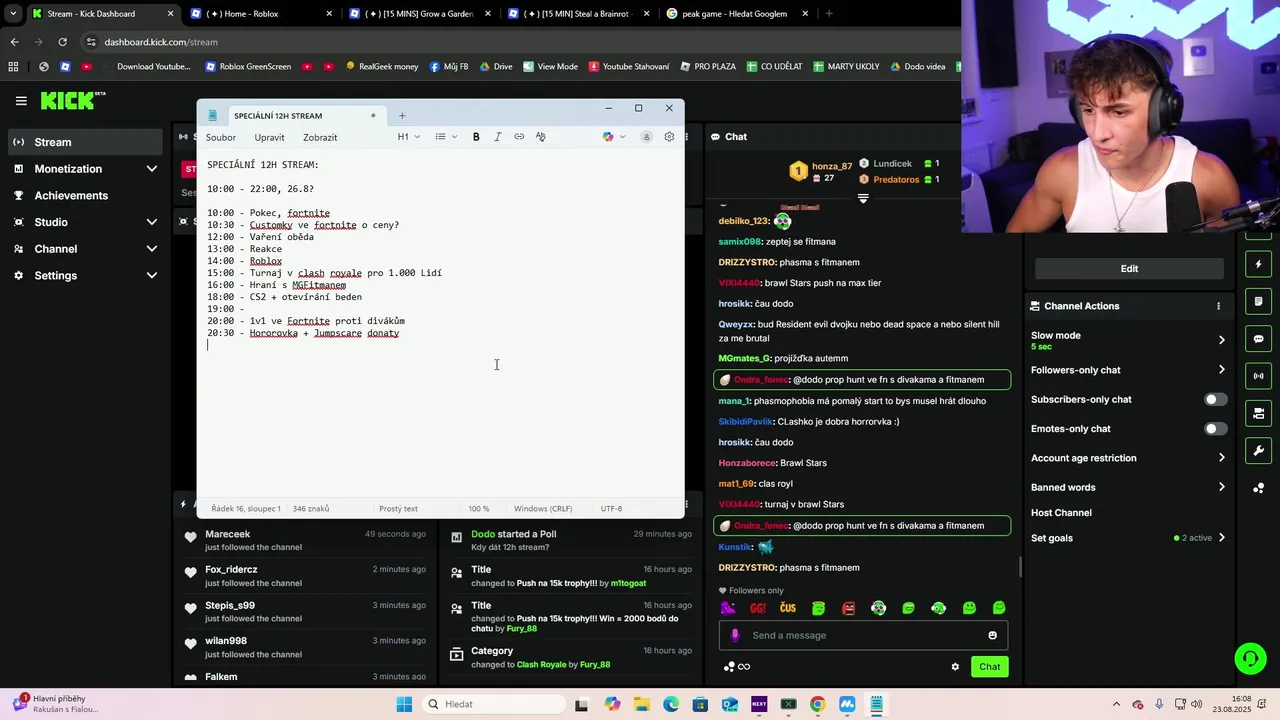Insert the GG! emote

(x=758, y=608)
